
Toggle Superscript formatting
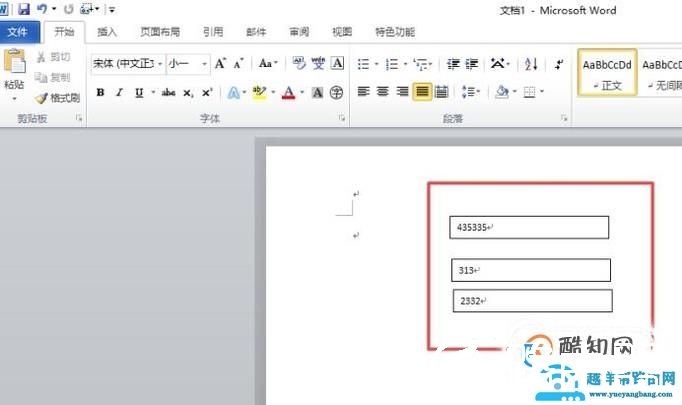(207, 93)
